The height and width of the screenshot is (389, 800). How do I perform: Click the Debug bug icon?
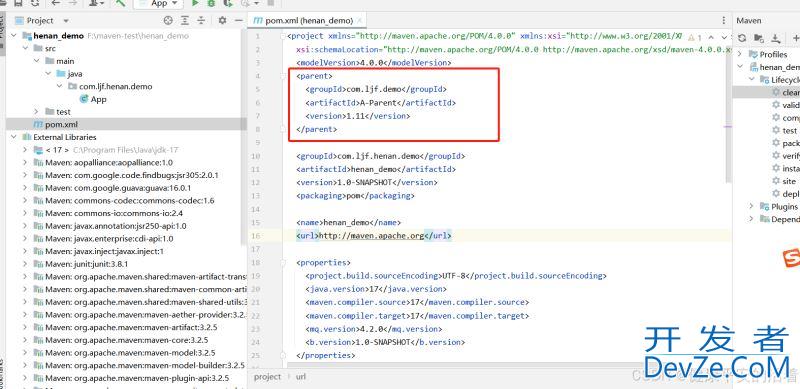211,3
